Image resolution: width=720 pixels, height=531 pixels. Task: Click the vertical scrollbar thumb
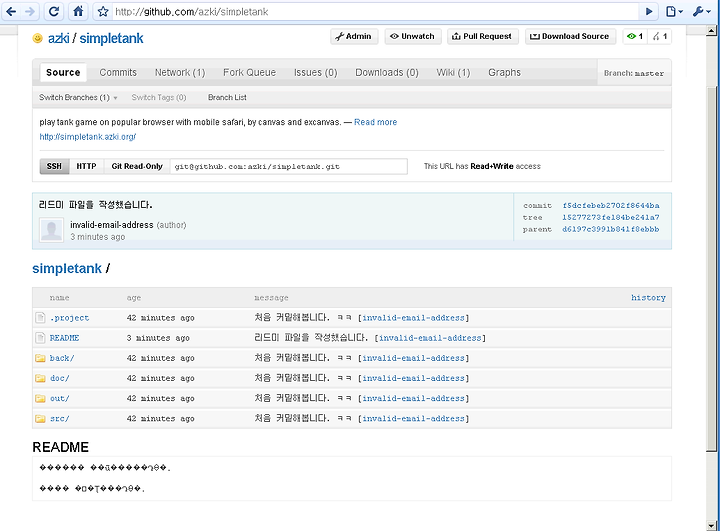(711, 269)
